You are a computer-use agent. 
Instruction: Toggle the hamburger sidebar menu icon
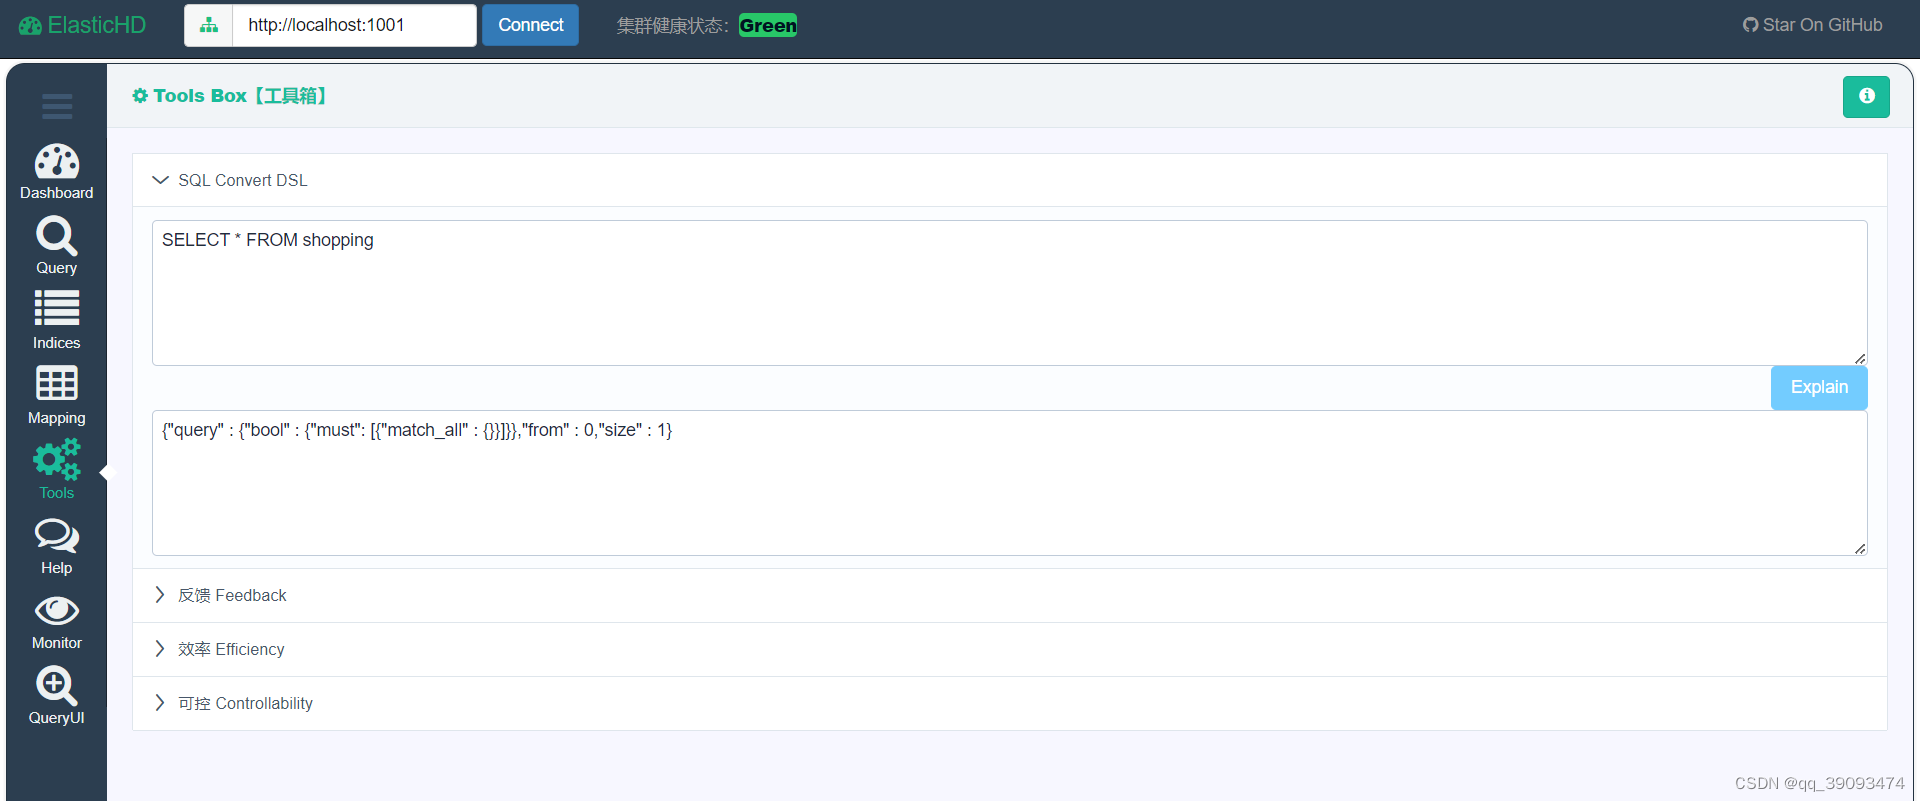pos(57,106)
